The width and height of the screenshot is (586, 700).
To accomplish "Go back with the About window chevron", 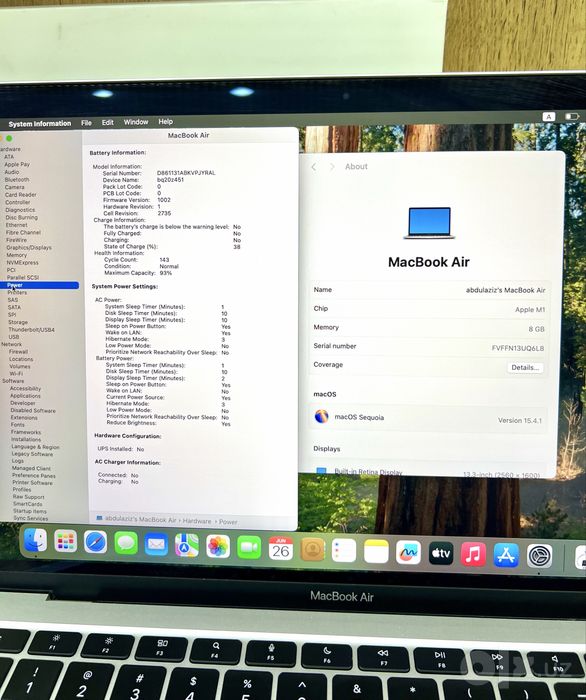I will (x=314, y=167).
